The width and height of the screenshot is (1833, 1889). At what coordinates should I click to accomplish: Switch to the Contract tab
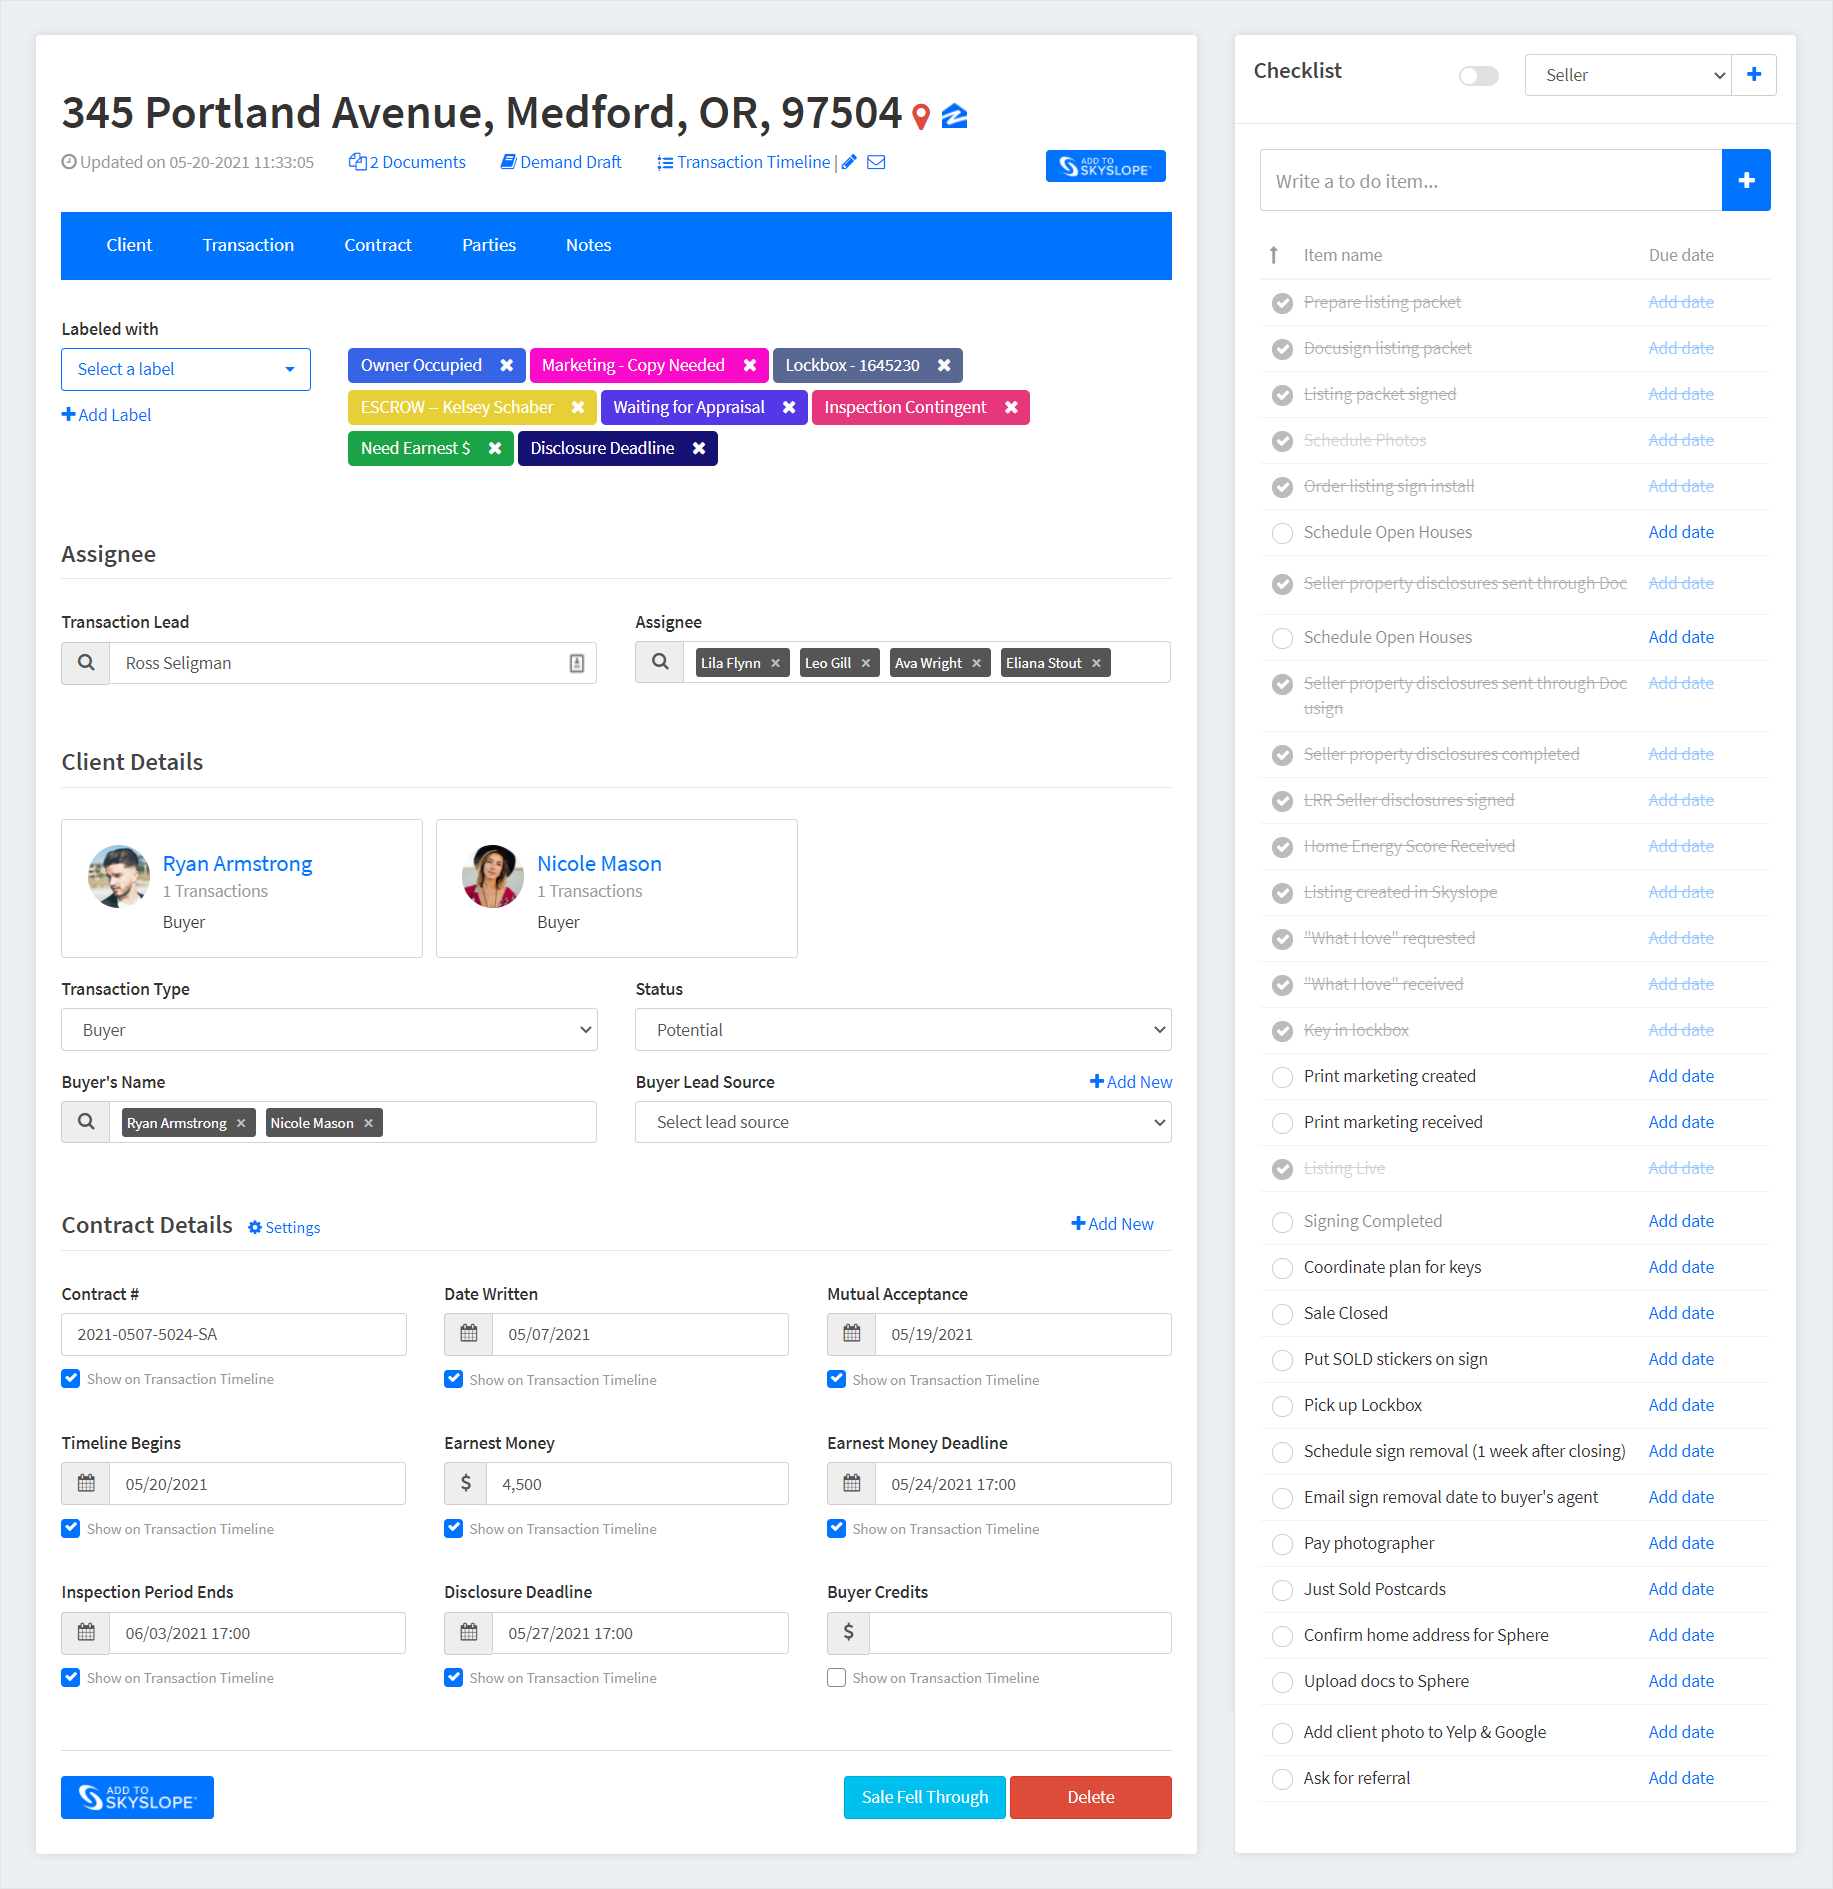377,245
